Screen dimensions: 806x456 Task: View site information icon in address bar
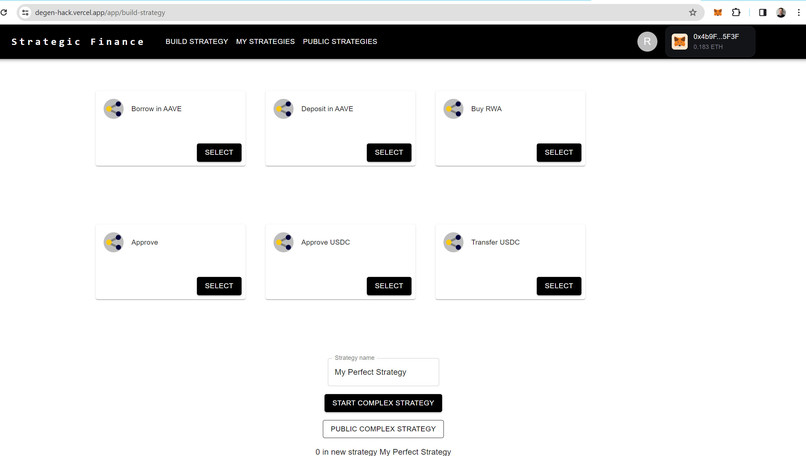pyautogui.click(x=25, y=12)
